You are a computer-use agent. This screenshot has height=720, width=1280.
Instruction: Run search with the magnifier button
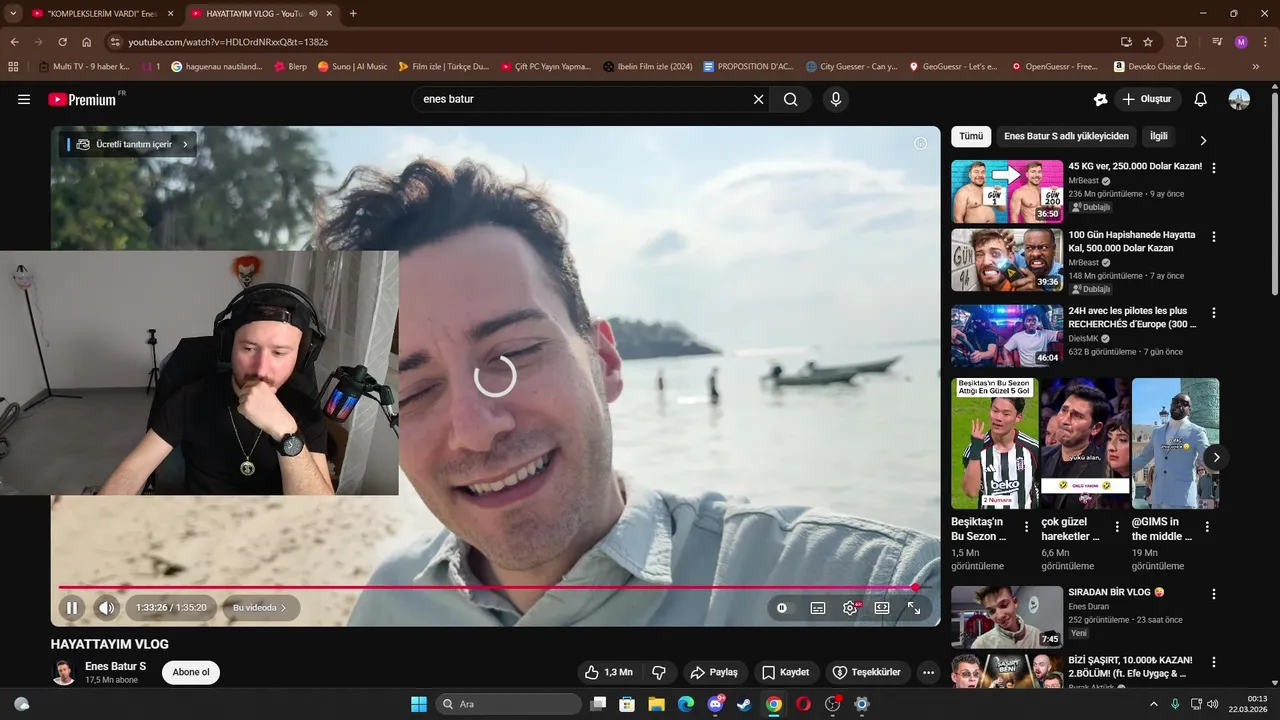[x=790, y=99]
